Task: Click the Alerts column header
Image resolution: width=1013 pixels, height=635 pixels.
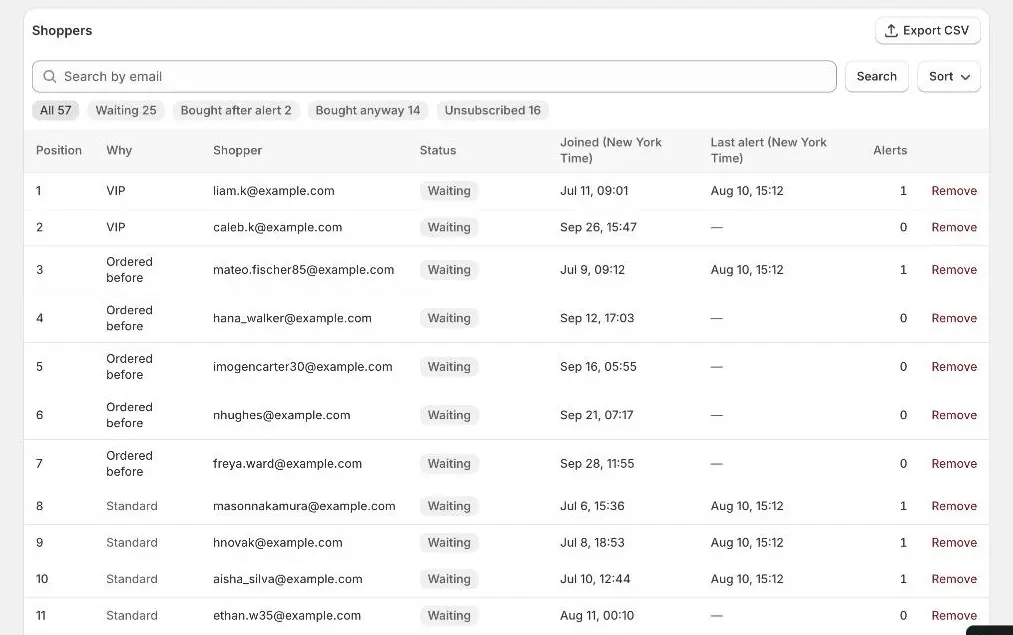Action: point(890,150)
